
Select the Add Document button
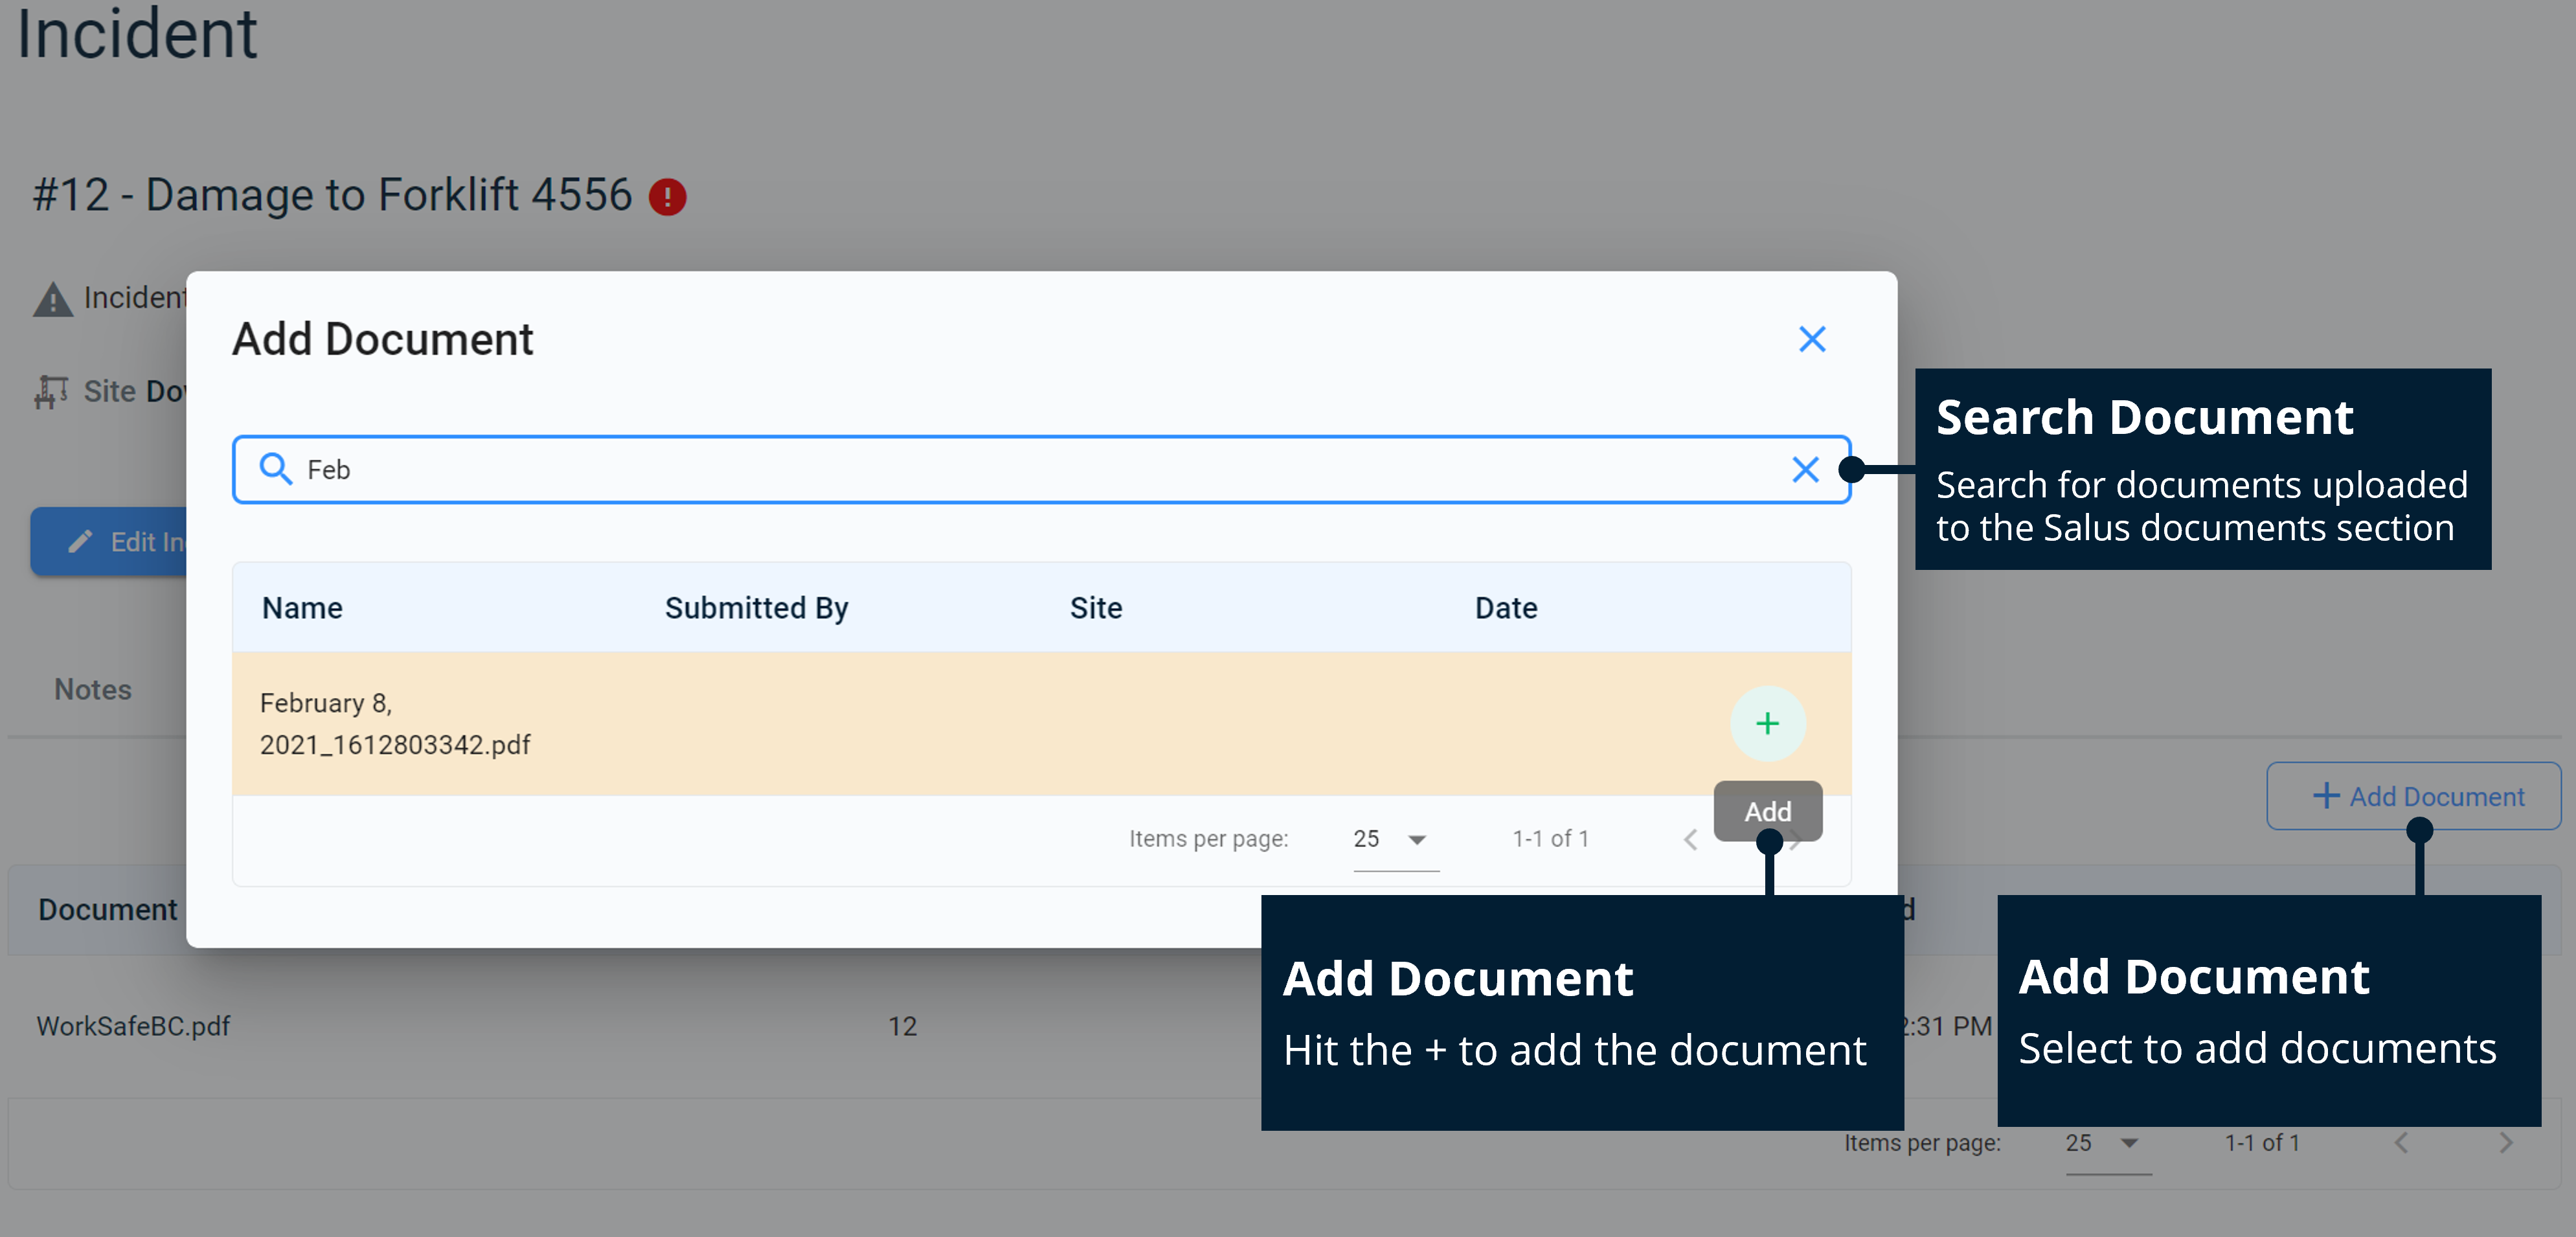pyautogui.click(x=2413, y=796)
